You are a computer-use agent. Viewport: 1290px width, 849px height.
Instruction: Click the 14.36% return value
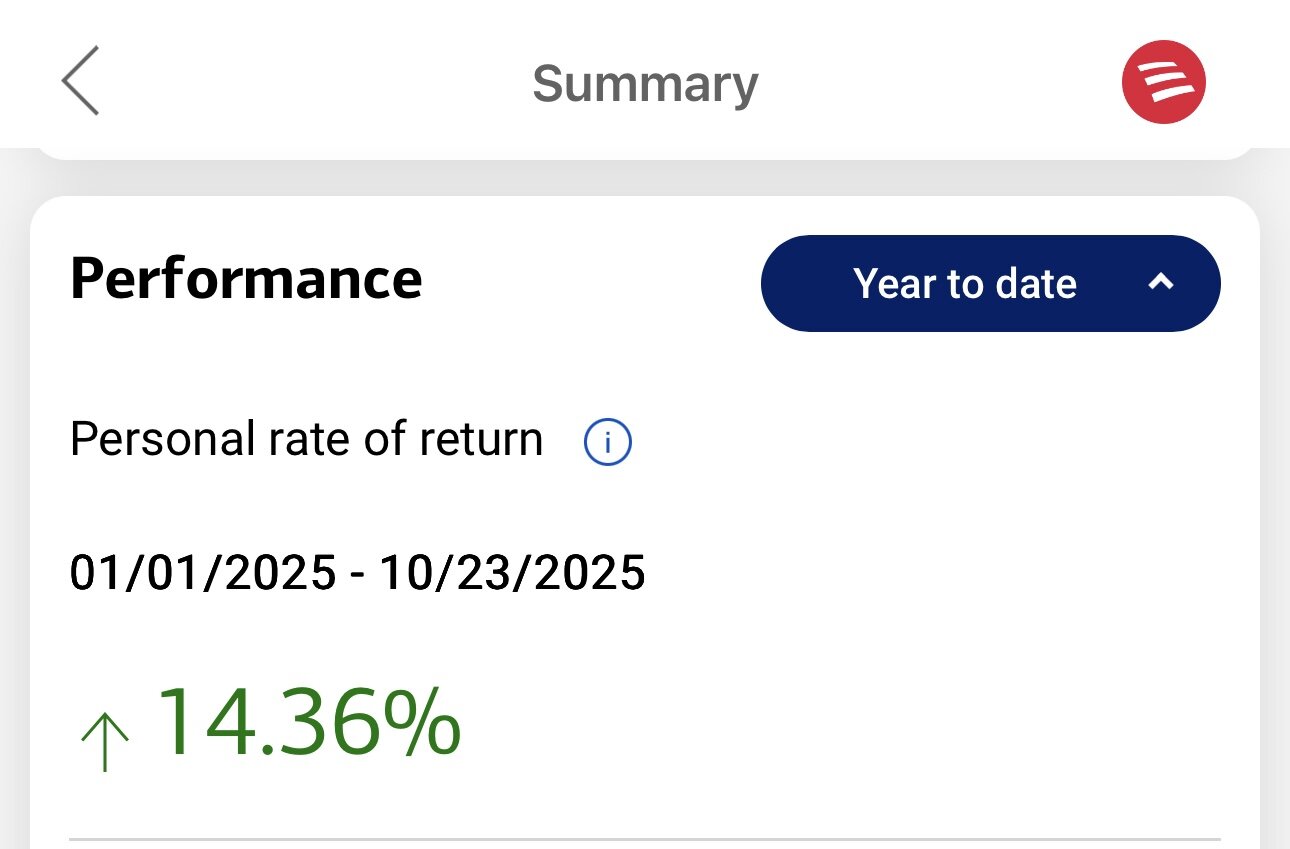coord(308,721)
